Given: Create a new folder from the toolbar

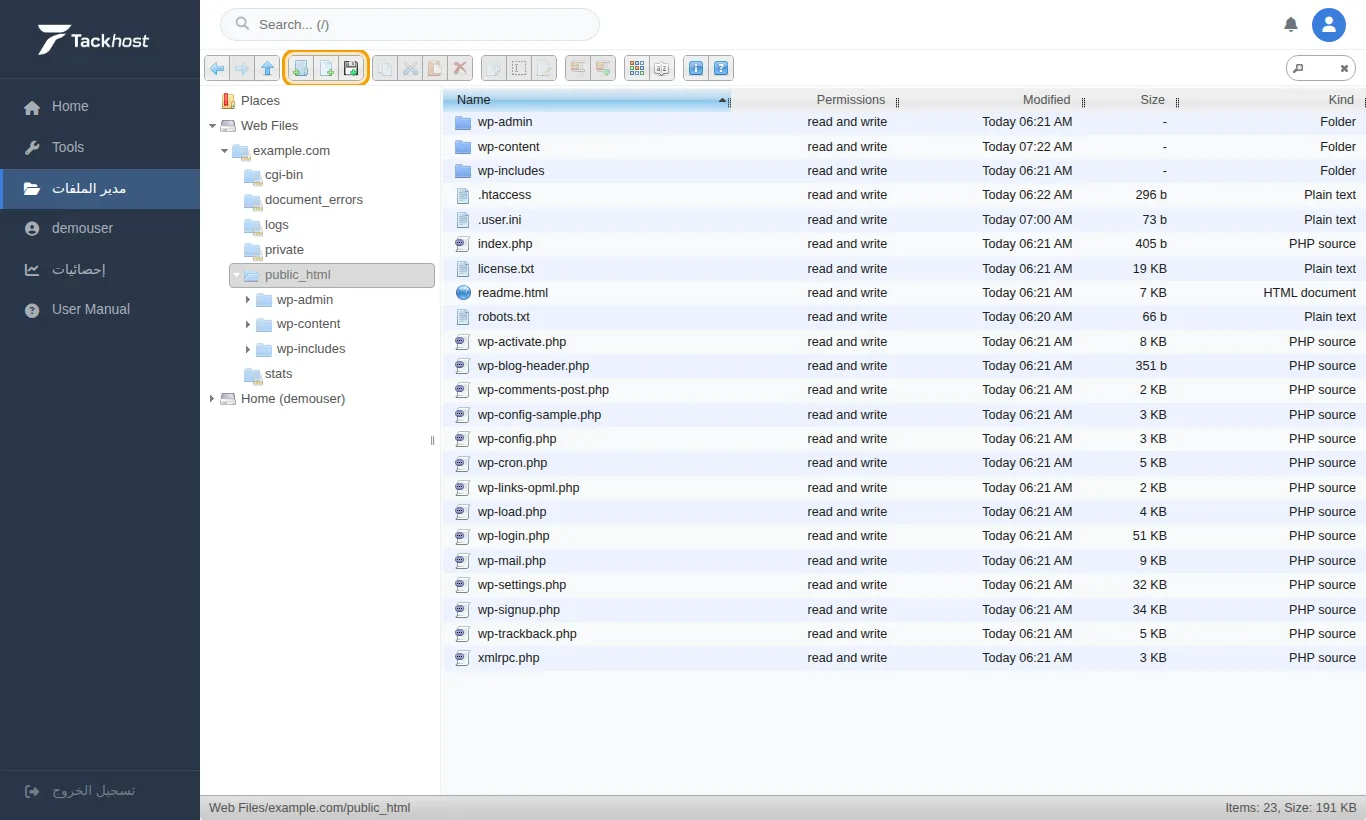Looking at the screenshot, I should click(299, 68).
